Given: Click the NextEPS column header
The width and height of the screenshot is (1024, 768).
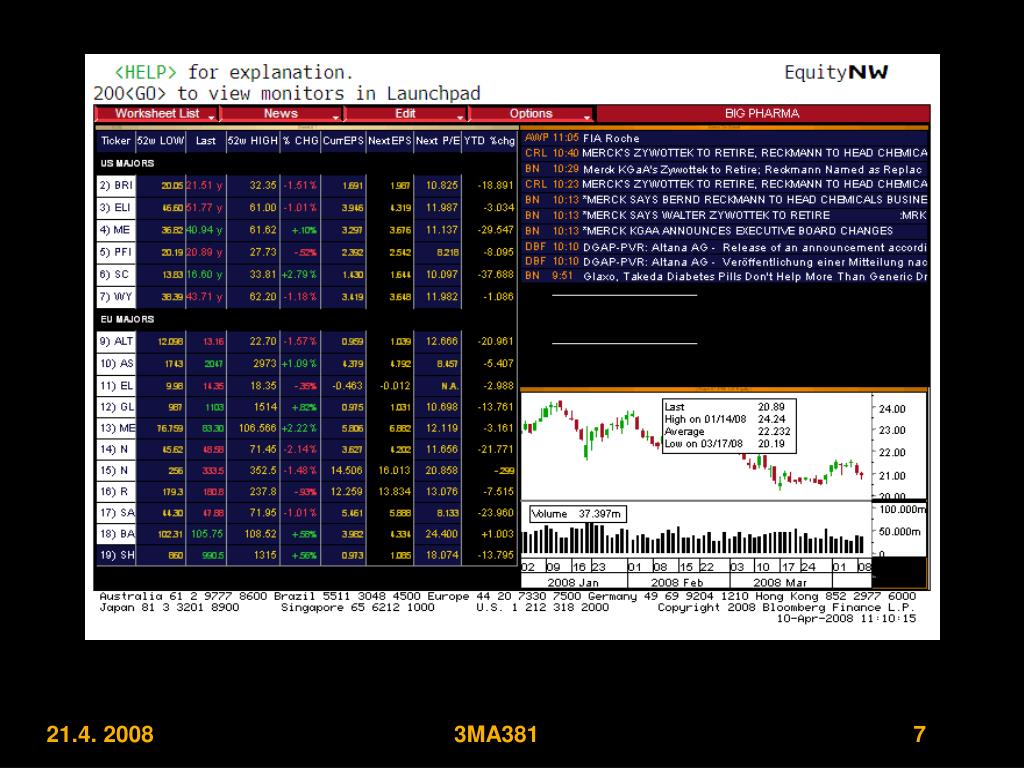Looking at the screenshot, I should [x=389, y=140].
